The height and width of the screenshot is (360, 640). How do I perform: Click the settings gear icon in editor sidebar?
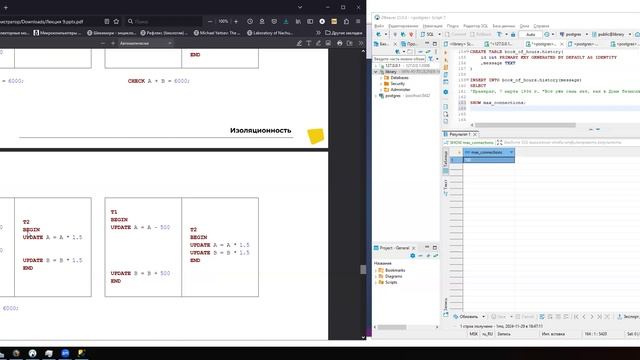[x=446, y=92]
